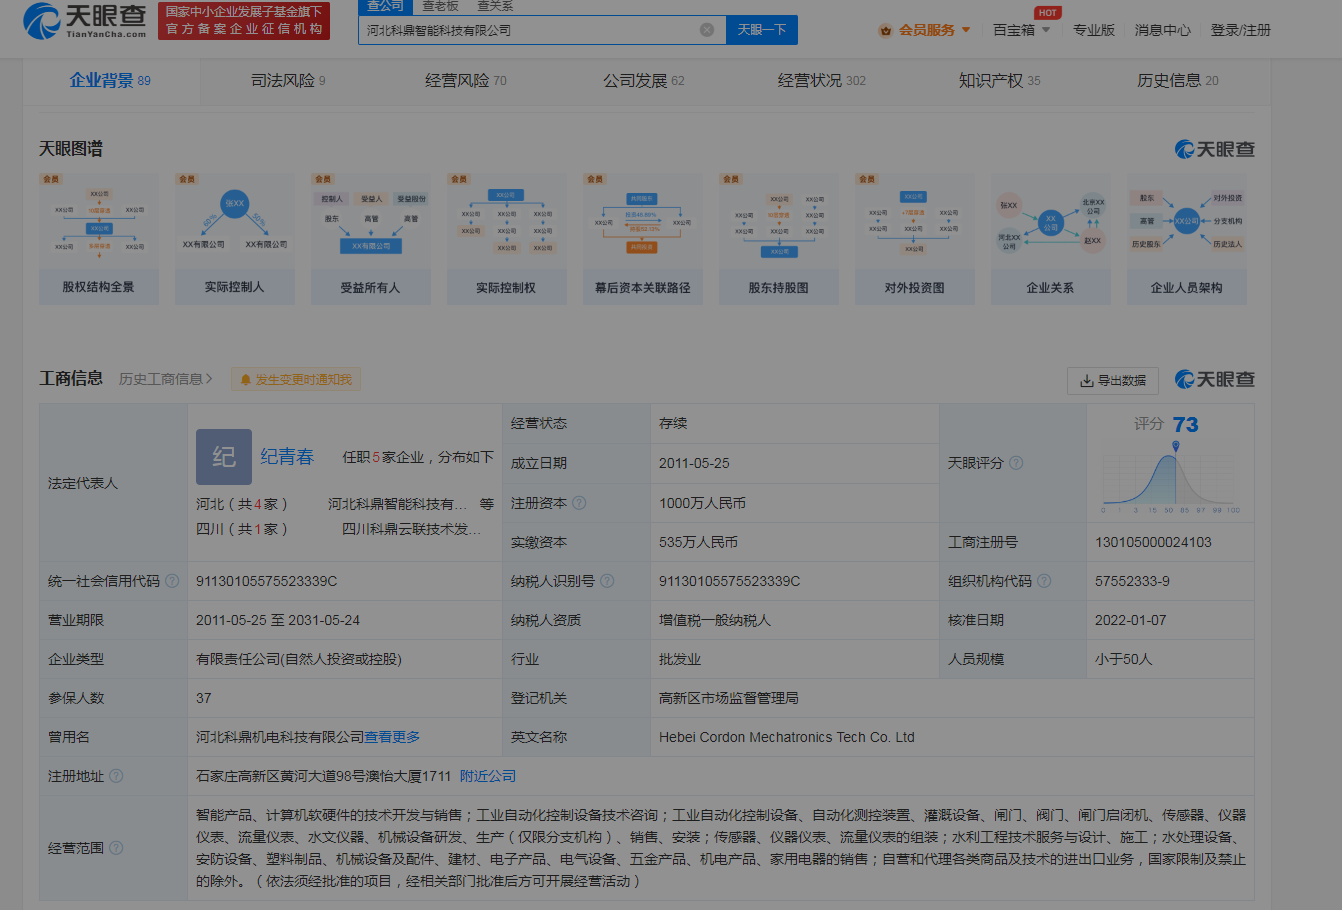Screen dimensions: 1342x910
Task: Switch to the 查关系 search tab
Action: 495,6
